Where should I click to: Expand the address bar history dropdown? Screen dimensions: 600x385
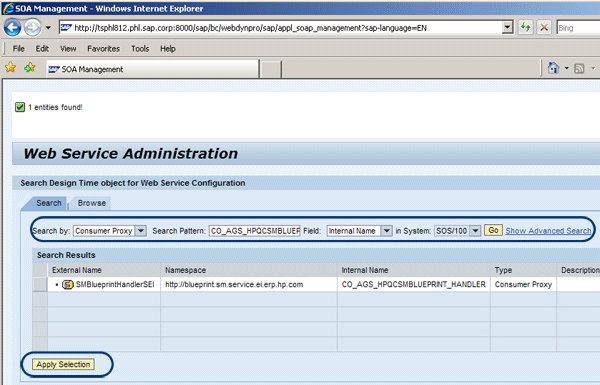tap(507, 28)
